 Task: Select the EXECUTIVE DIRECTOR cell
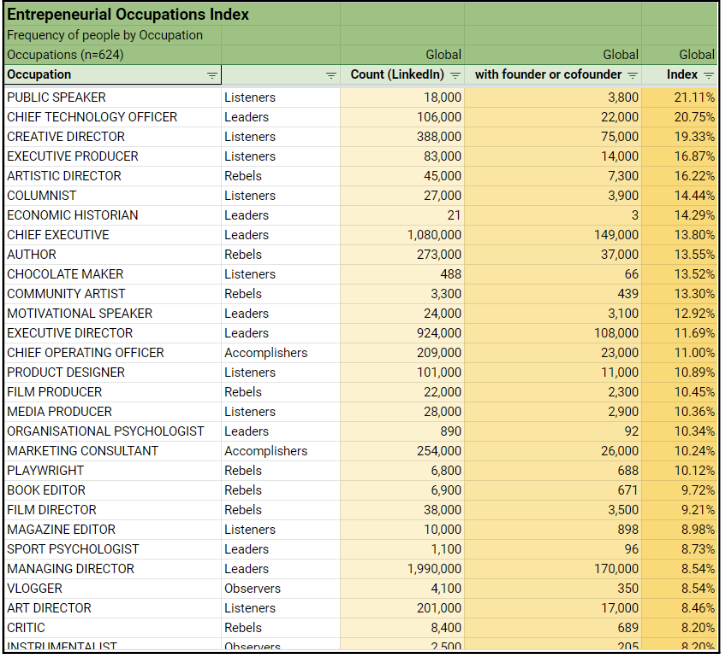coord(113,333)
